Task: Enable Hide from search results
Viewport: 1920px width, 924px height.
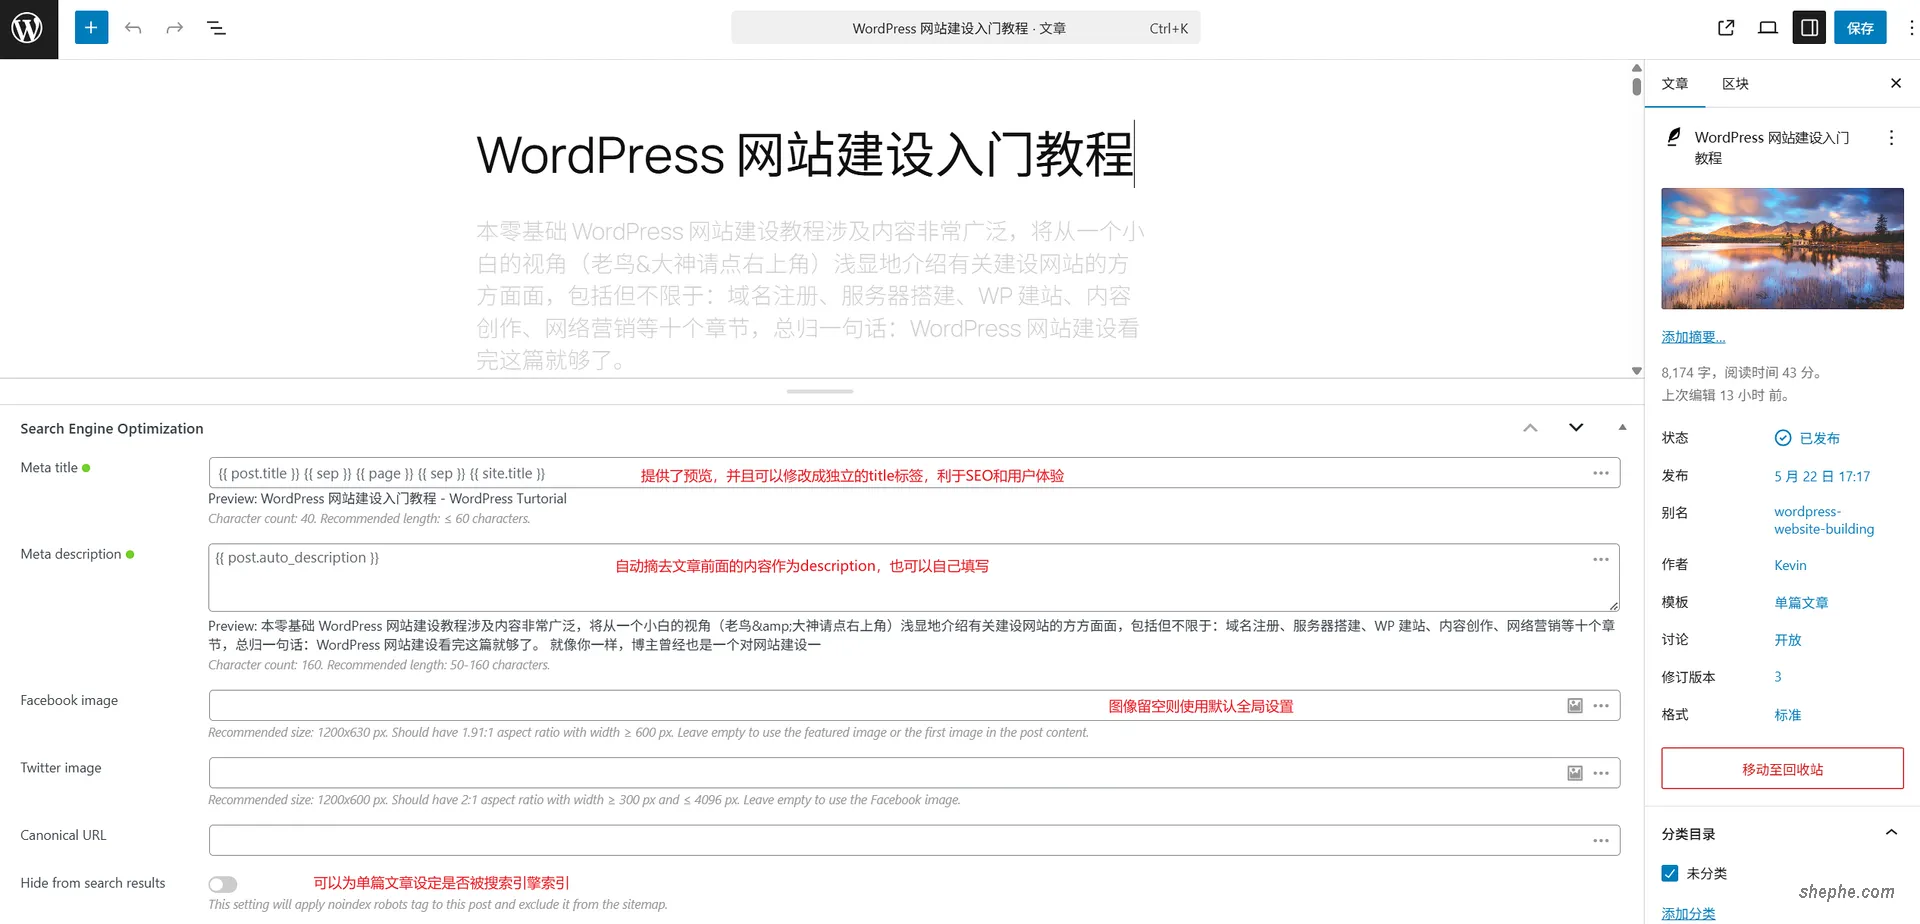Action: pyautogui.click(x=222, y=883)
